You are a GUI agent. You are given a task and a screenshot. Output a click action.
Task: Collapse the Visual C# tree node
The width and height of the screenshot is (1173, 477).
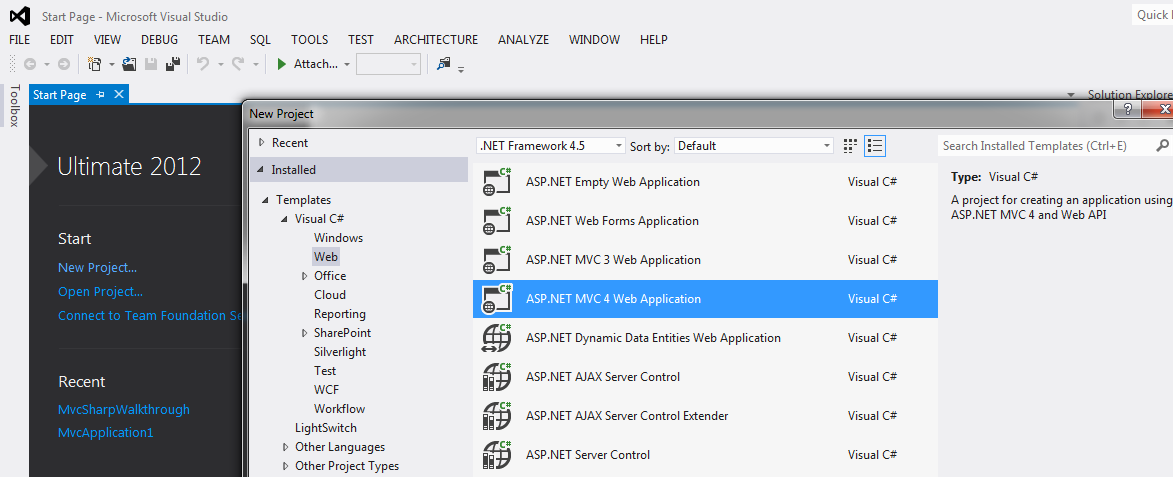point(284,219)
